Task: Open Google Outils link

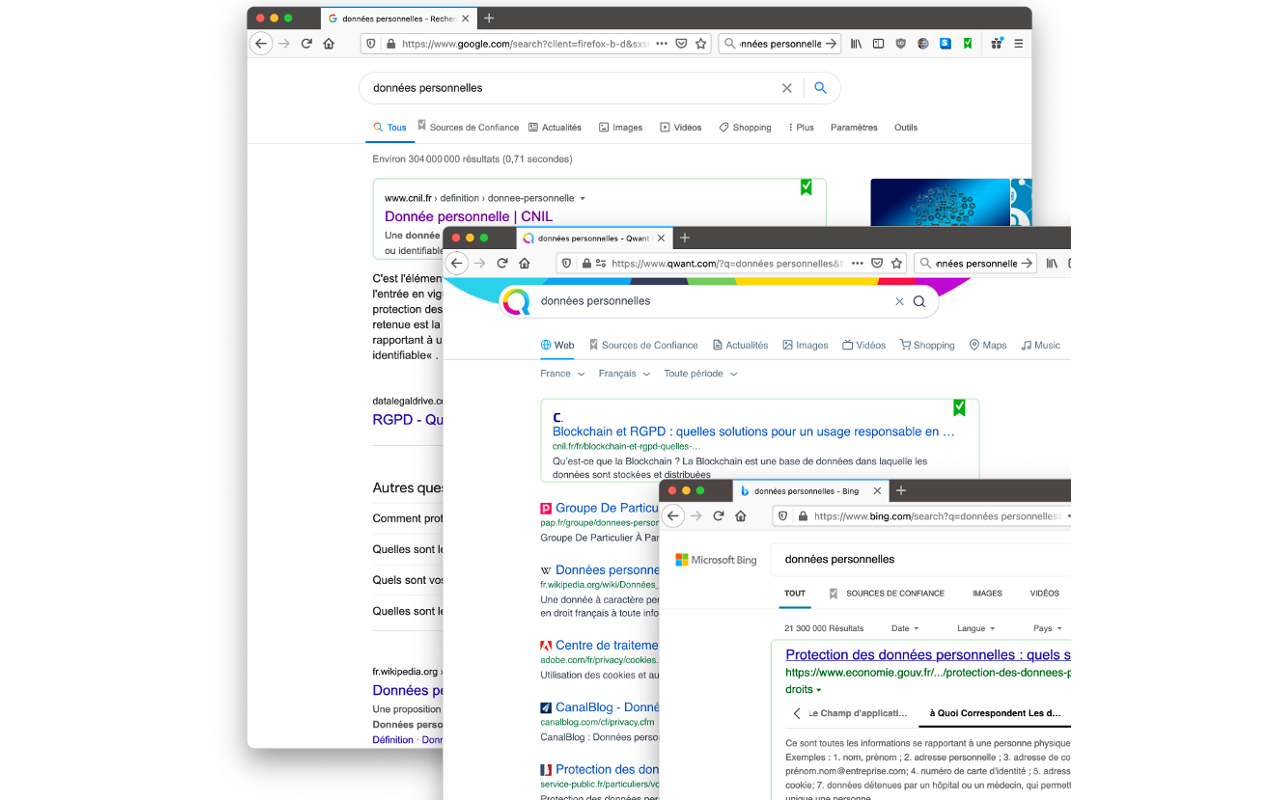Action: [x=906, y=127]
